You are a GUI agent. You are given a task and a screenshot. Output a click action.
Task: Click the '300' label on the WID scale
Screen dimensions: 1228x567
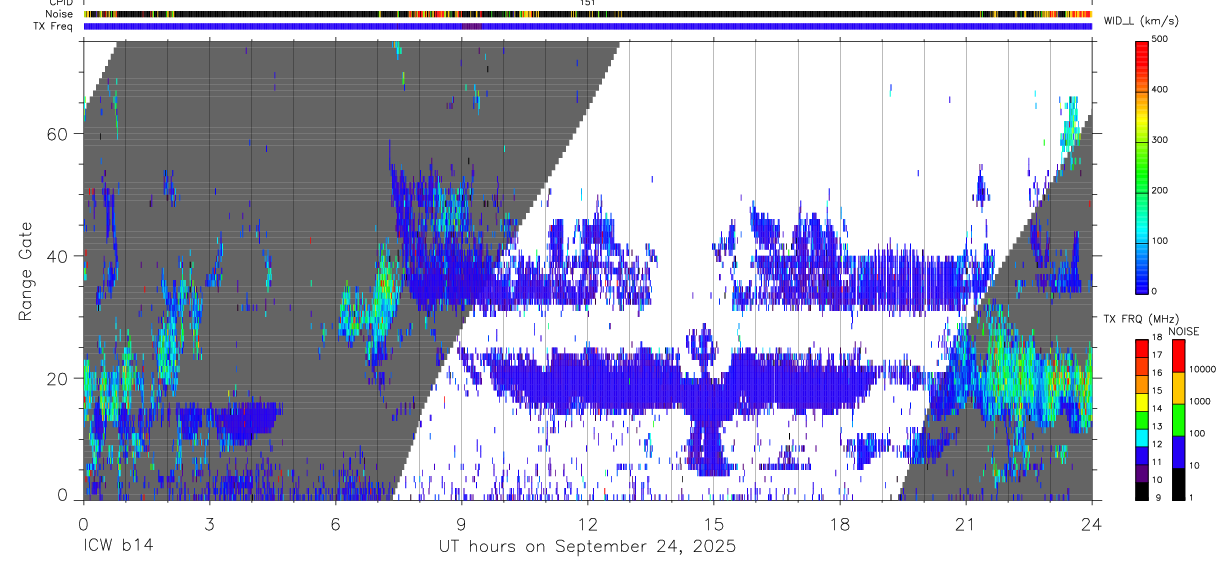[1160, 140]
